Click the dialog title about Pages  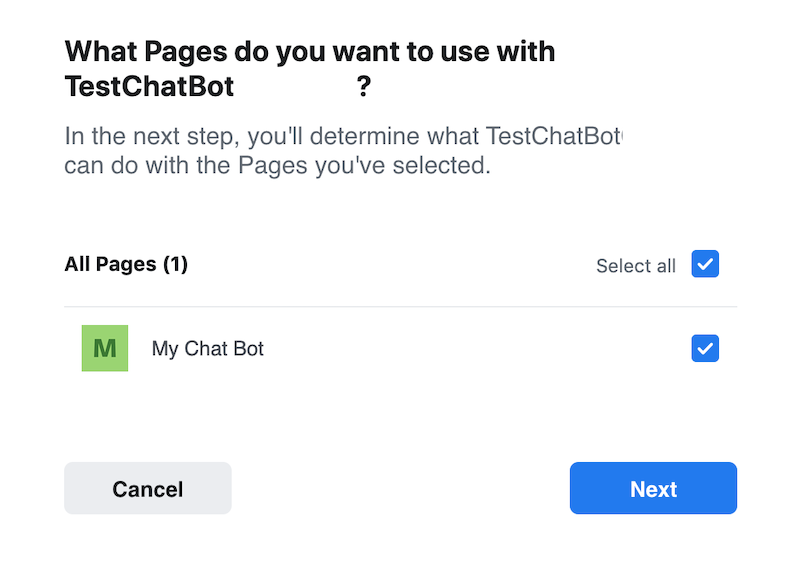point(310,68)
